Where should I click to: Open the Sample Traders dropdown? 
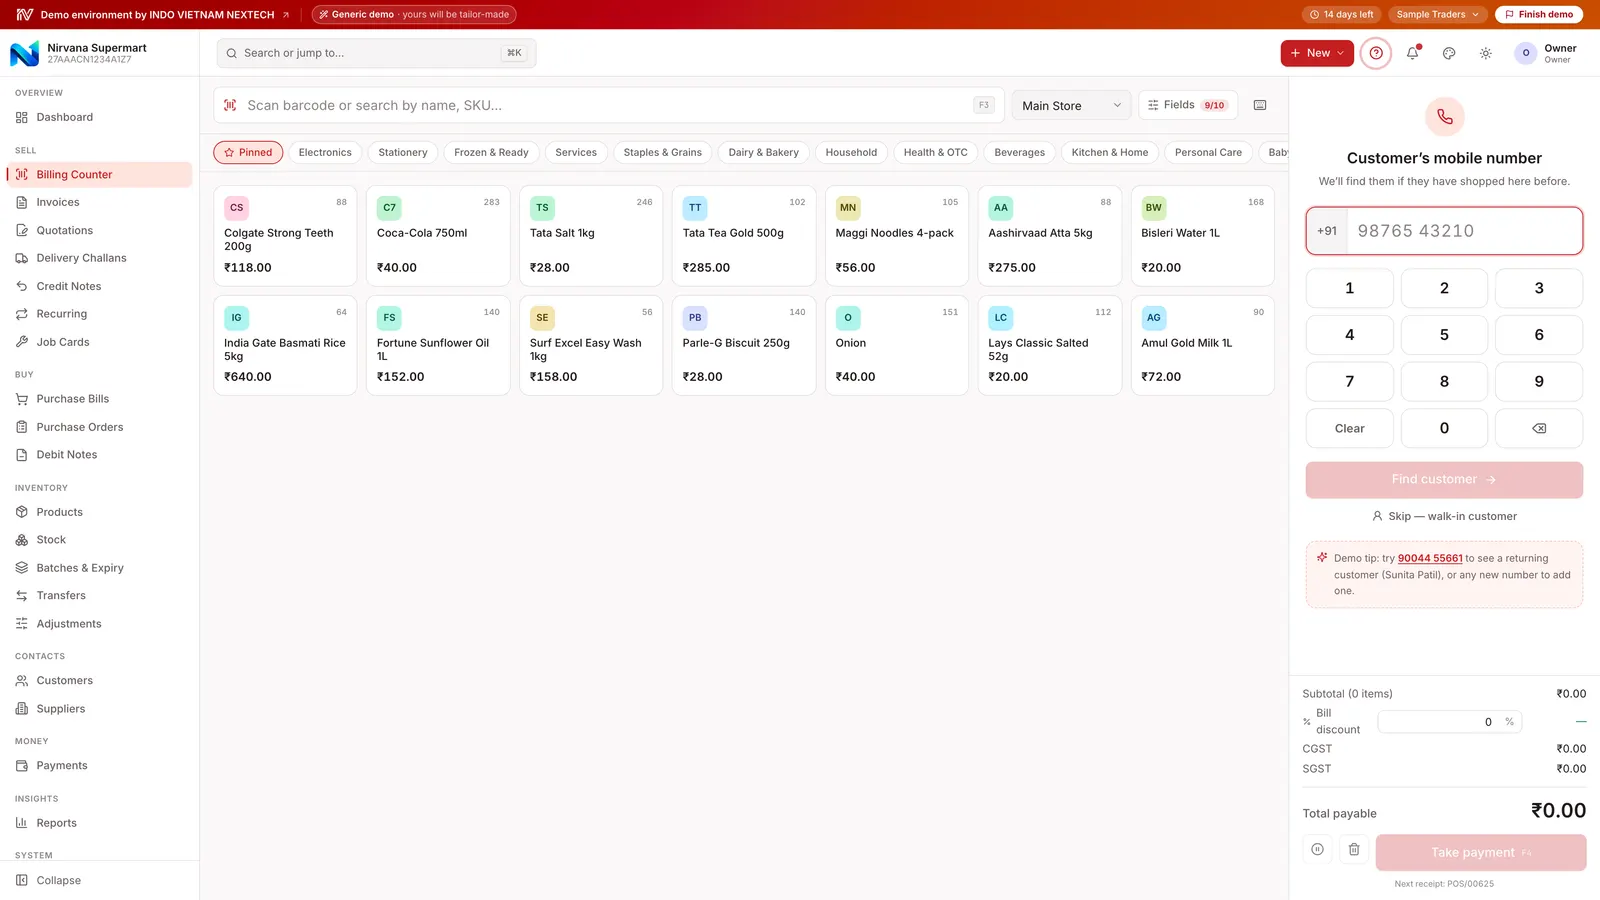tap(1437, 14)
